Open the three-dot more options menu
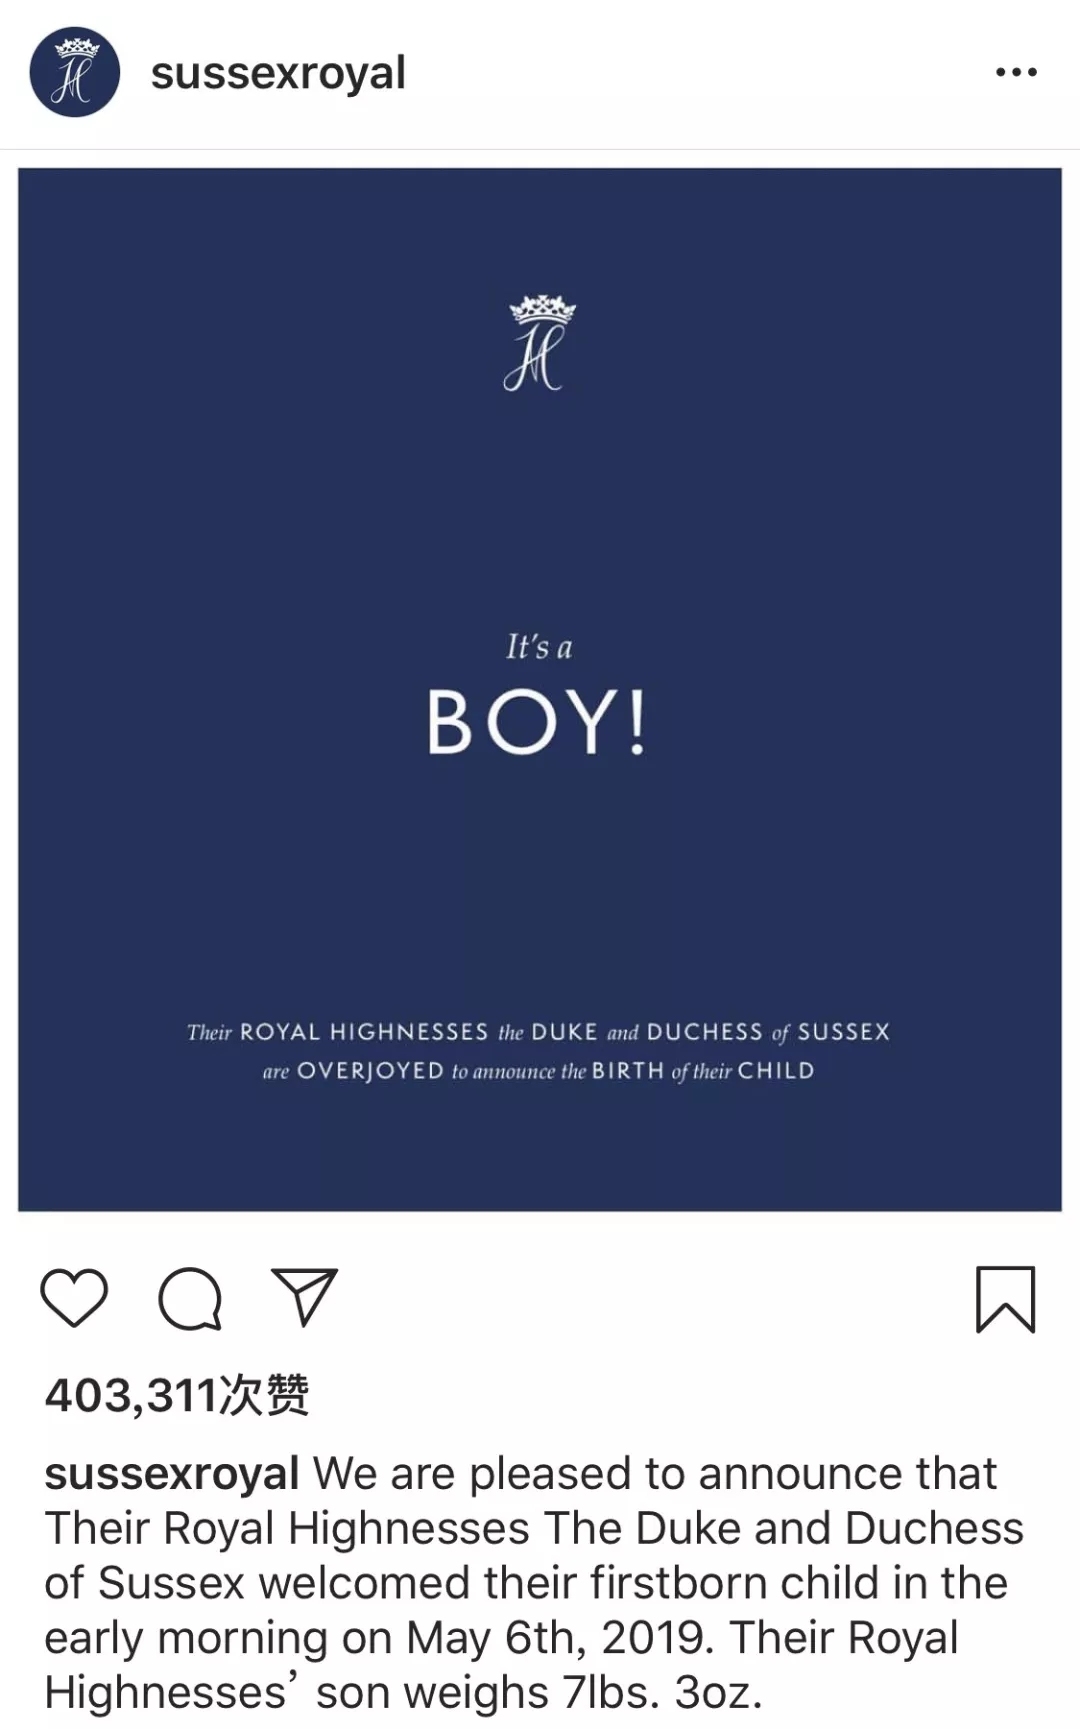1080x1729 pixels. [1016, 72]
